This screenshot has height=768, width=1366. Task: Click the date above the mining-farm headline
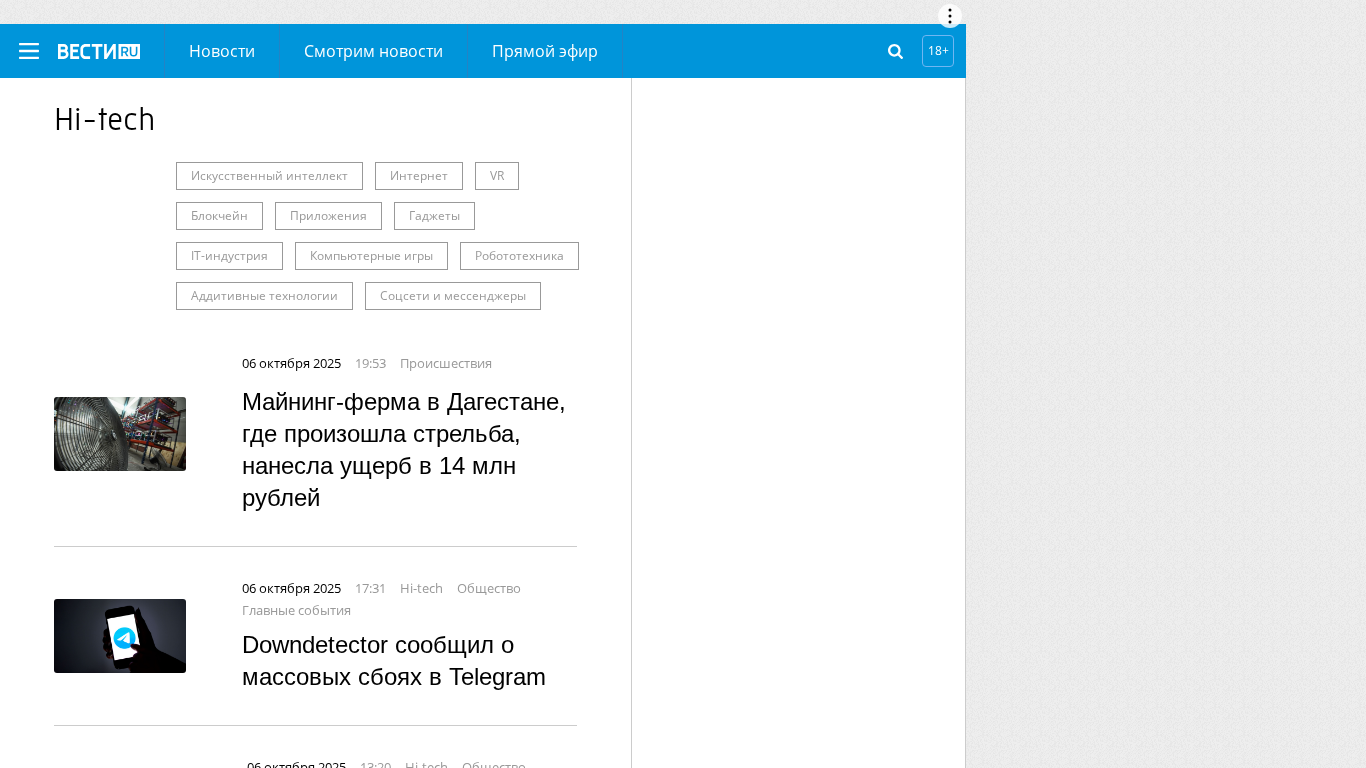click(x=291, y=364)
